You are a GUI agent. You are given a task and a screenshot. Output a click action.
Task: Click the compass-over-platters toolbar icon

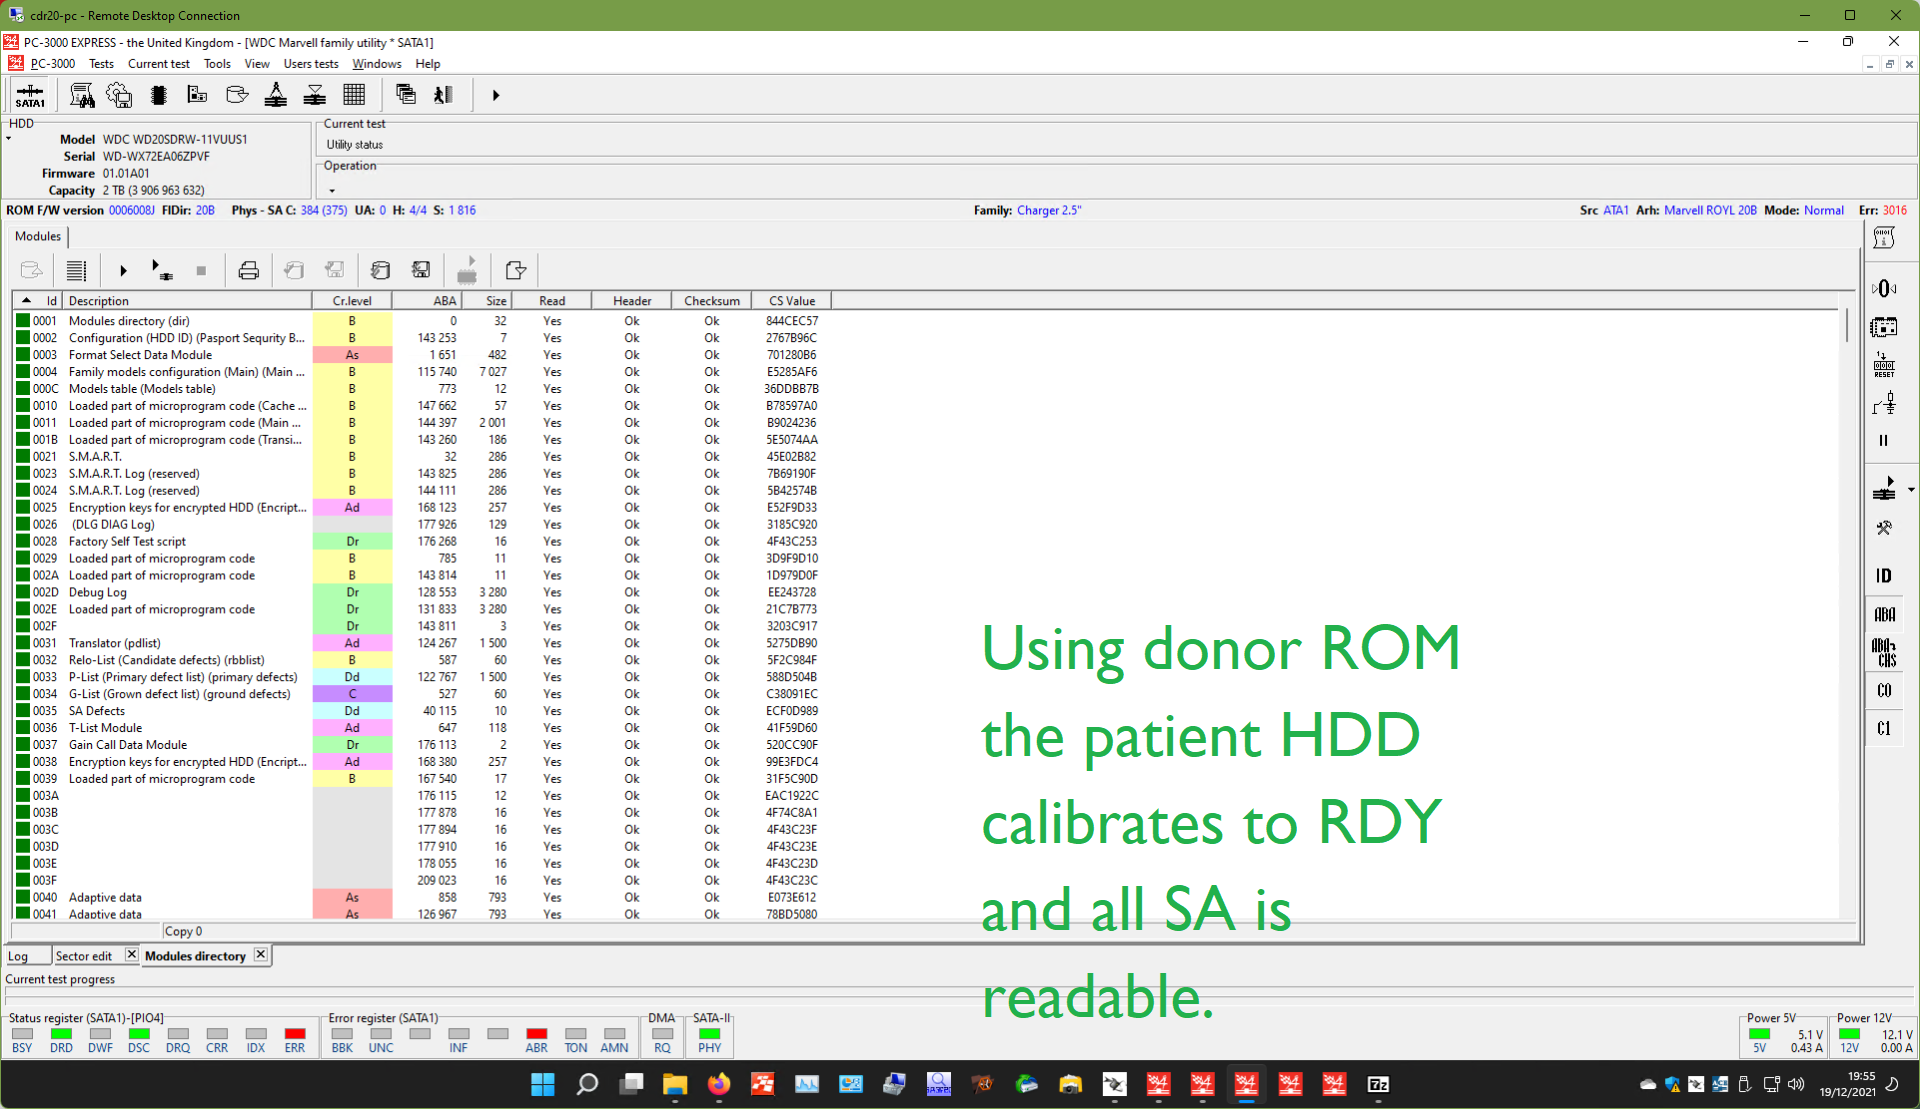point(276,95)
